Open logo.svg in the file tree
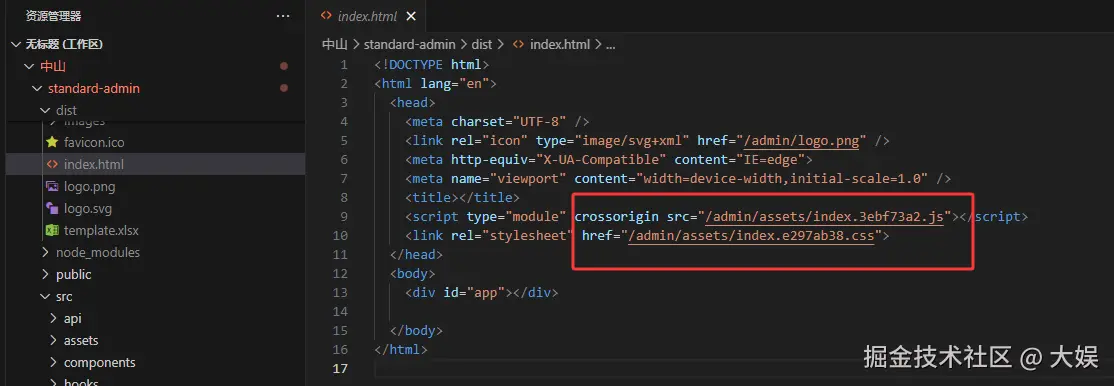Viewport: 1114px width, 386px height. coord(88,209)
